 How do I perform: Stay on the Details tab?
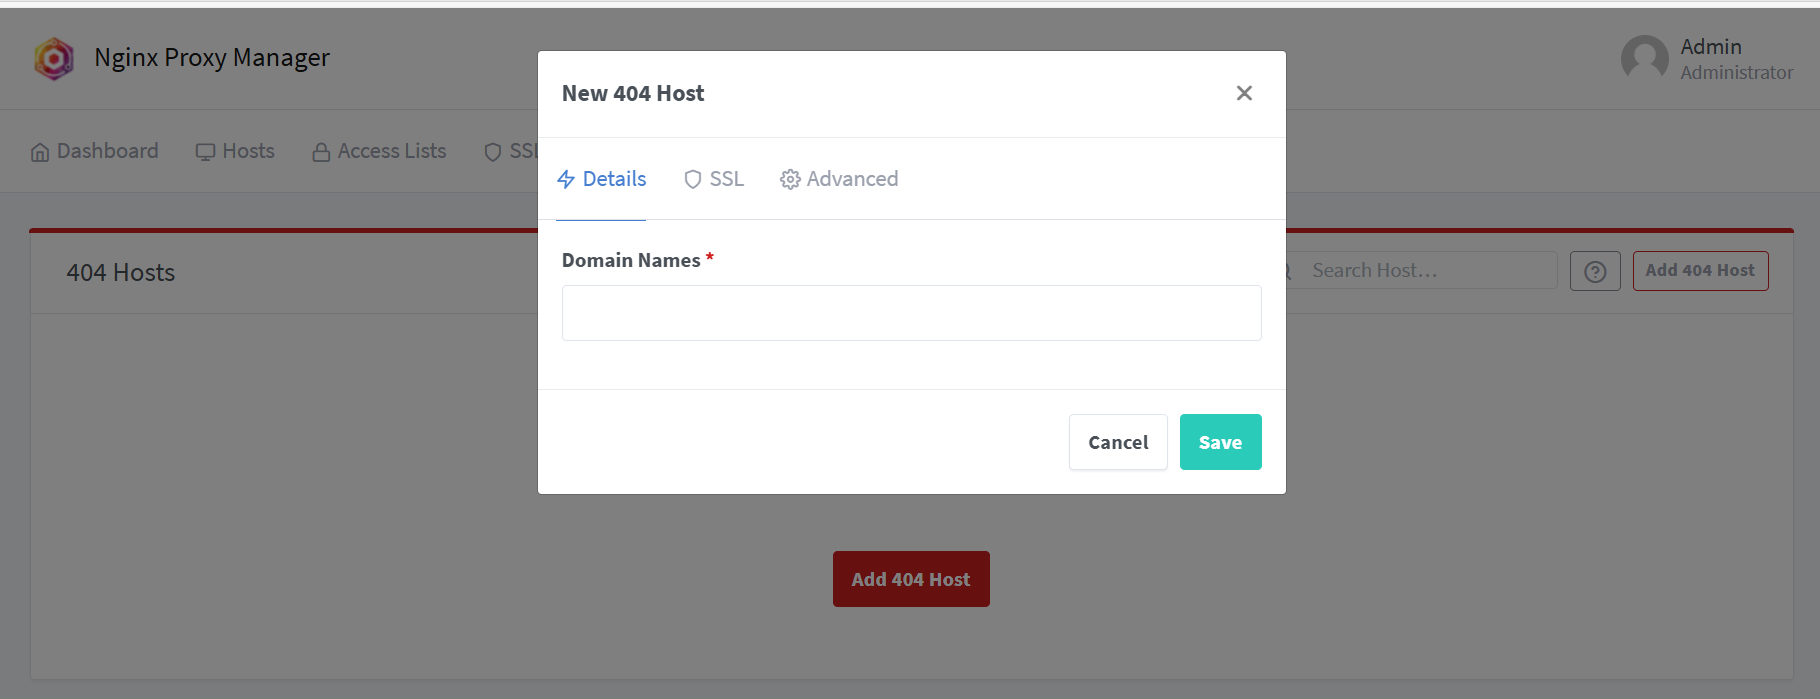tap(612, 178)
